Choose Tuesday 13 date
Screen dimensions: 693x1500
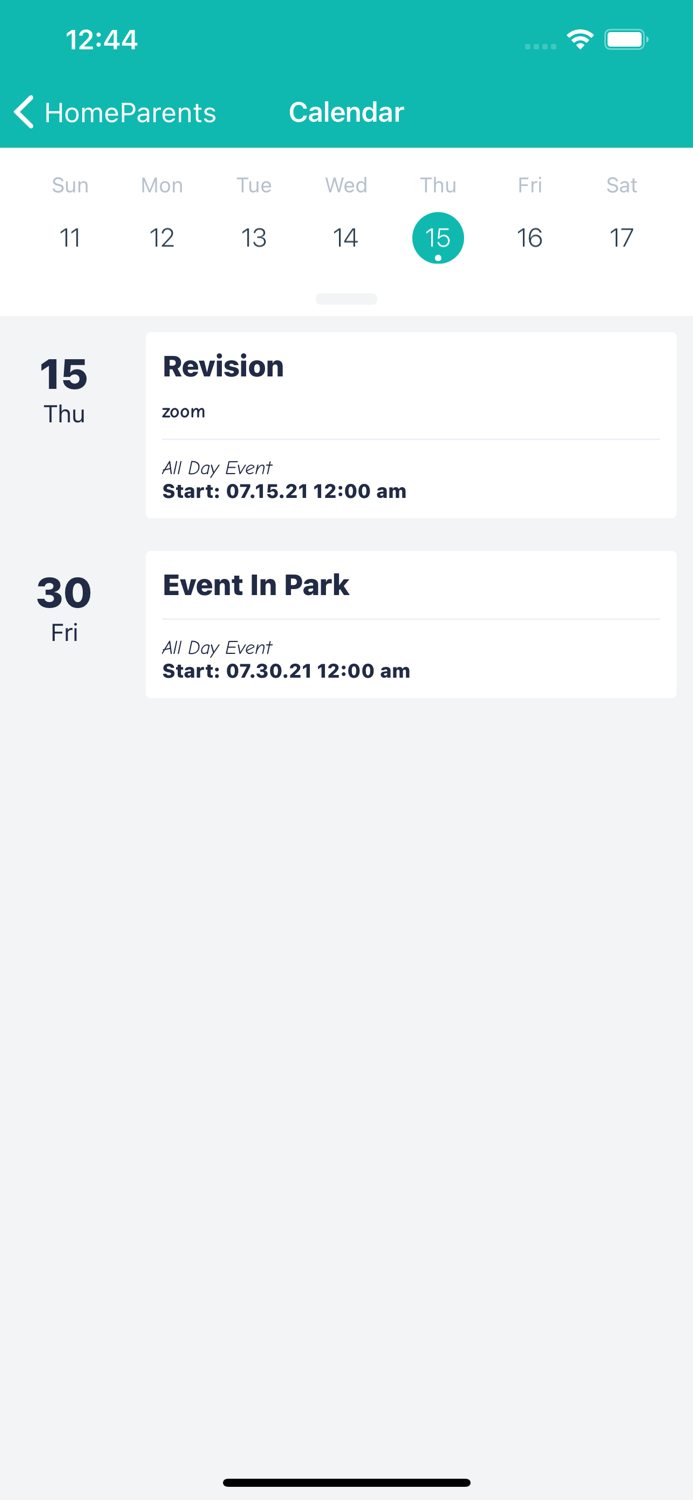click(x=254, y=237)
